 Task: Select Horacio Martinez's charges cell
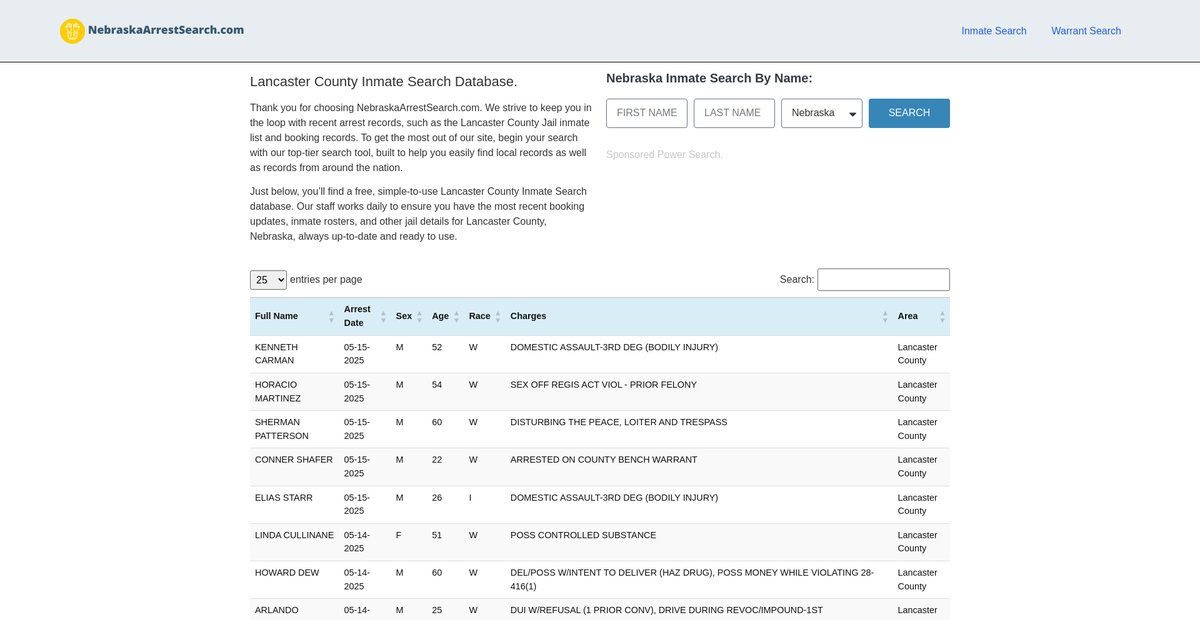pos(603,385)
